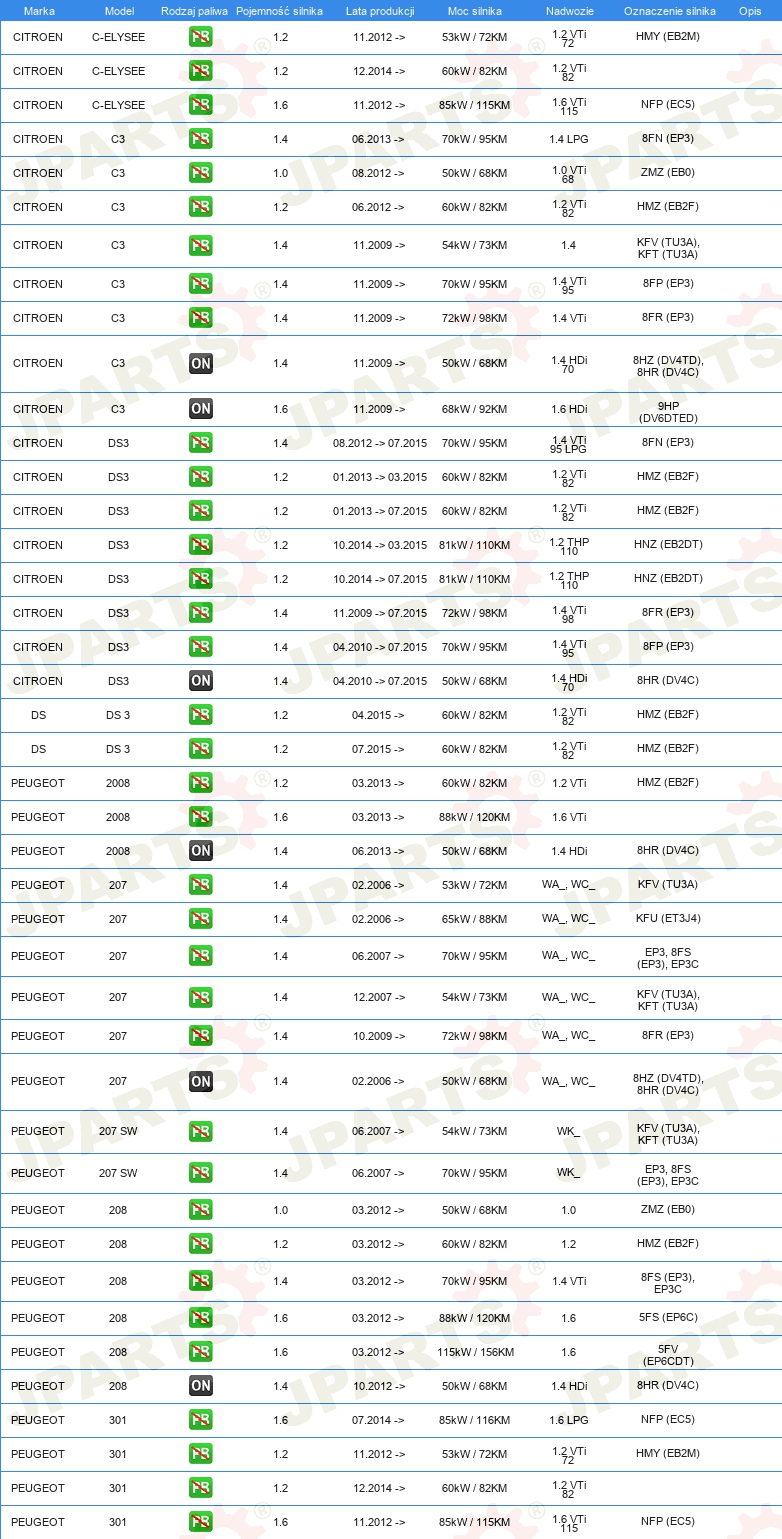This screenshot has width=782, height=1539.
Task: Select engine code 5FV (EP6CDT)
Action: (668, 1355)
